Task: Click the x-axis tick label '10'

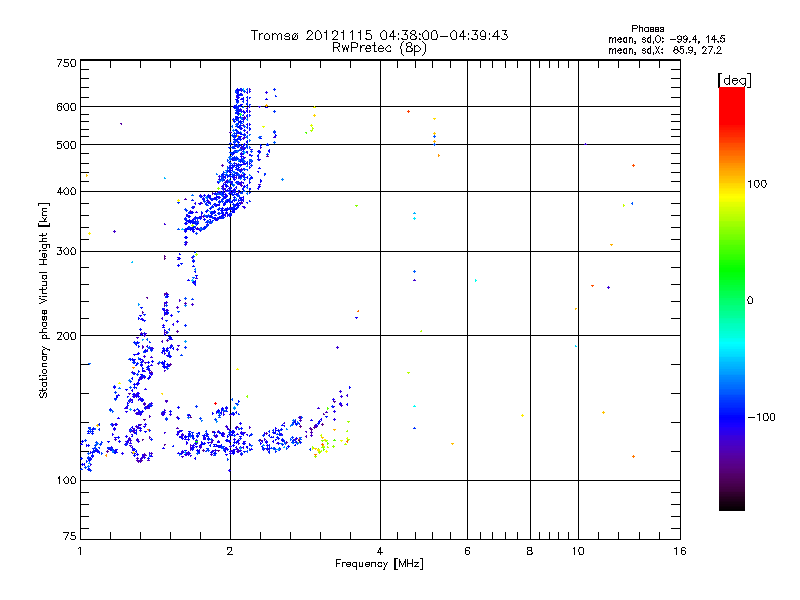Action: click(x=578, y=551)
